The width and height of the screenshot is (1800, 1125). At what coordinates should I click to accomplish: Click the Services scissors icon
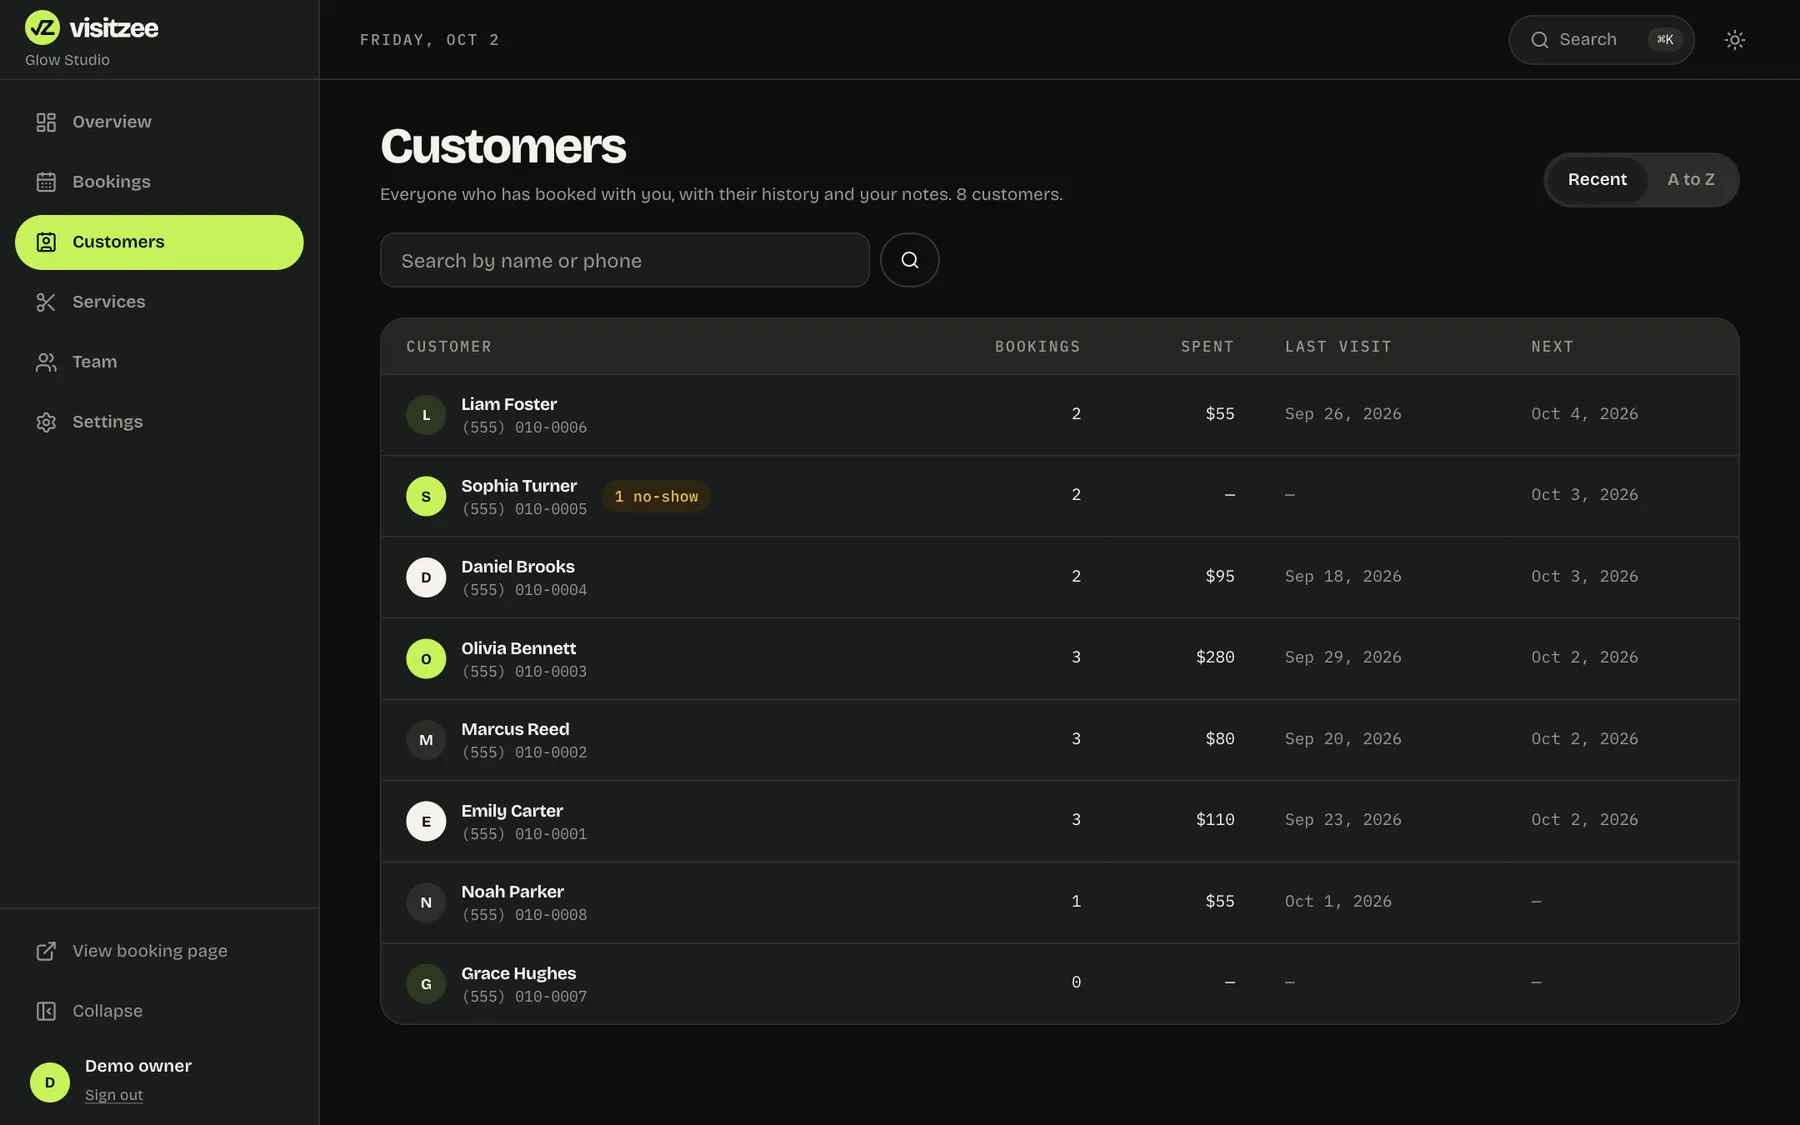46,302
